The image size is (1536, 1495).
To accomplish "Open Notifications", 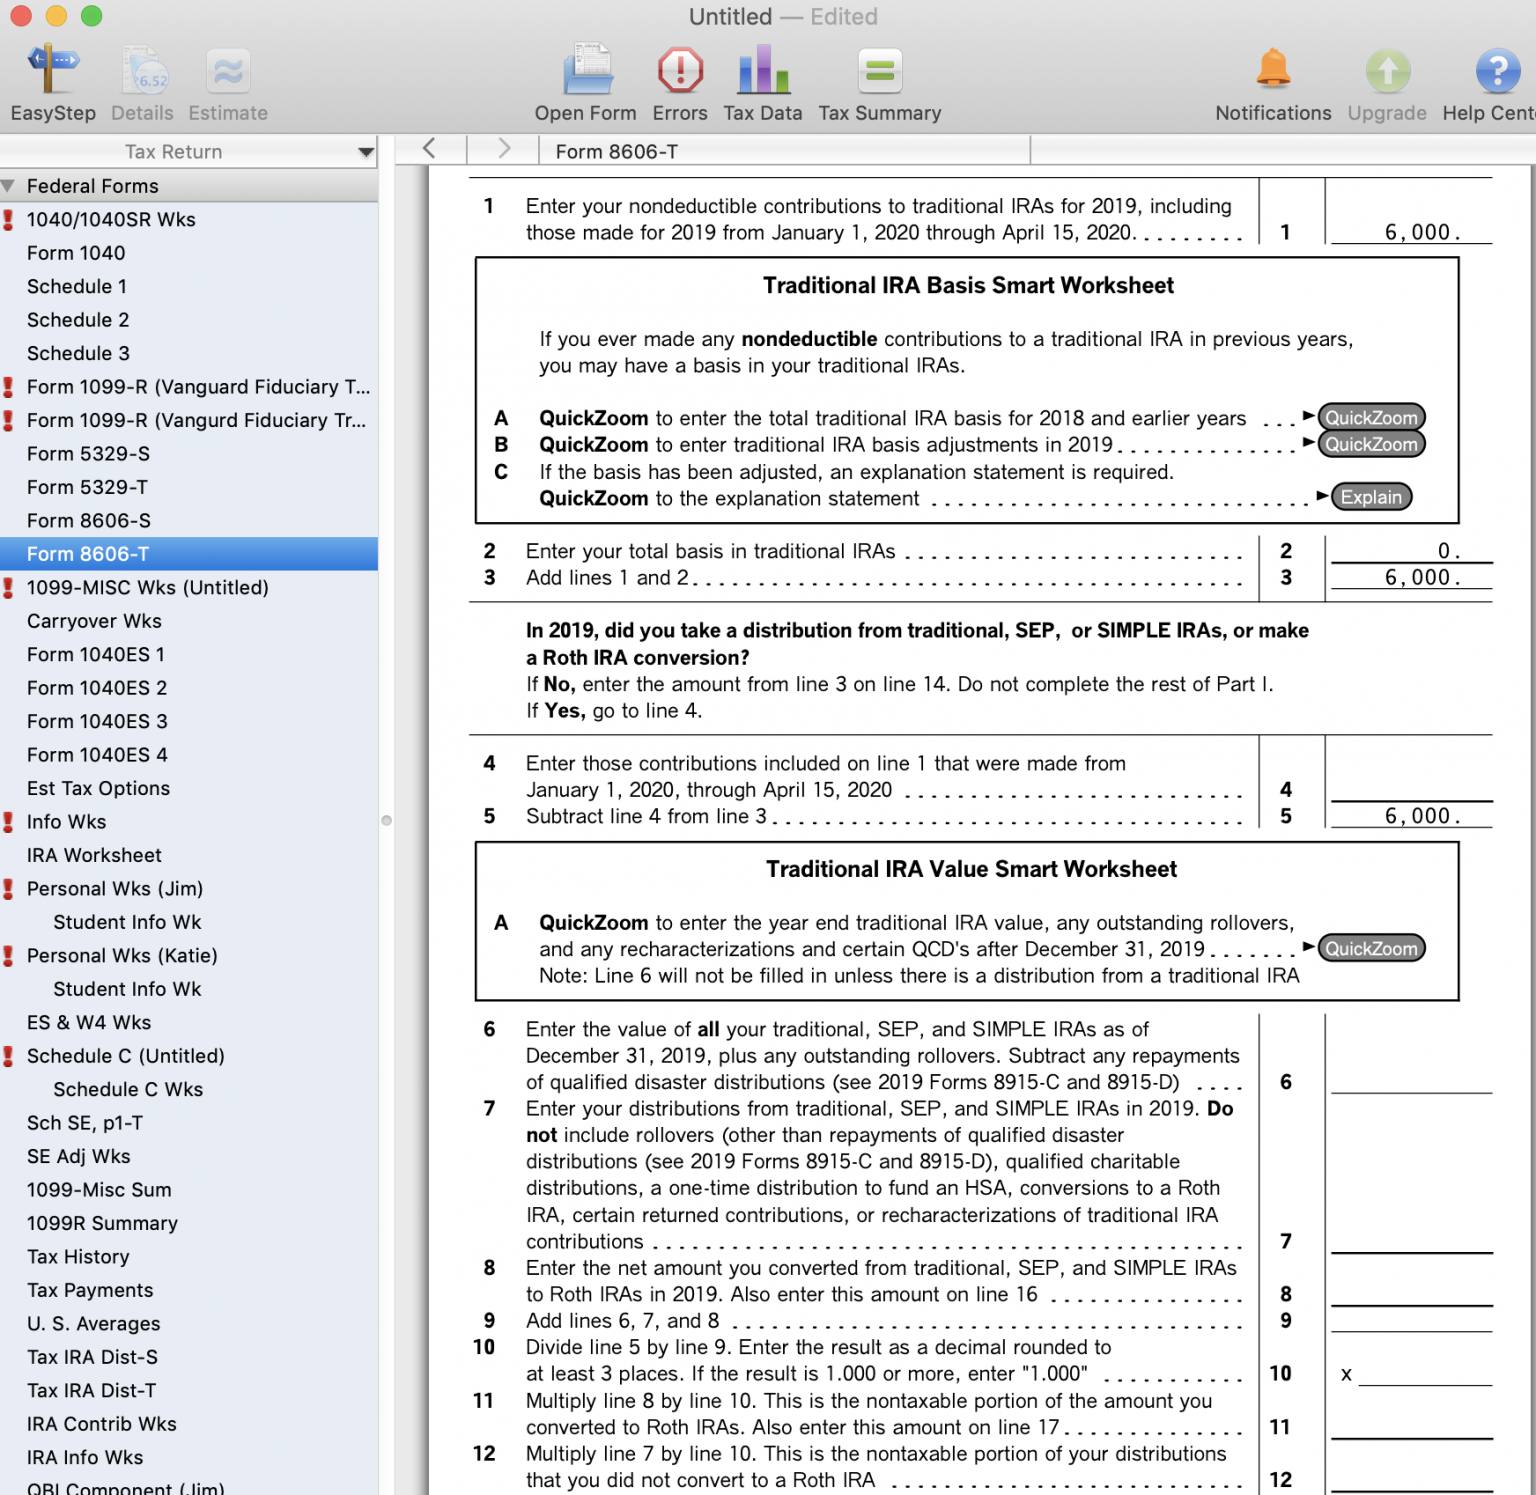I will click(1272, 80).
